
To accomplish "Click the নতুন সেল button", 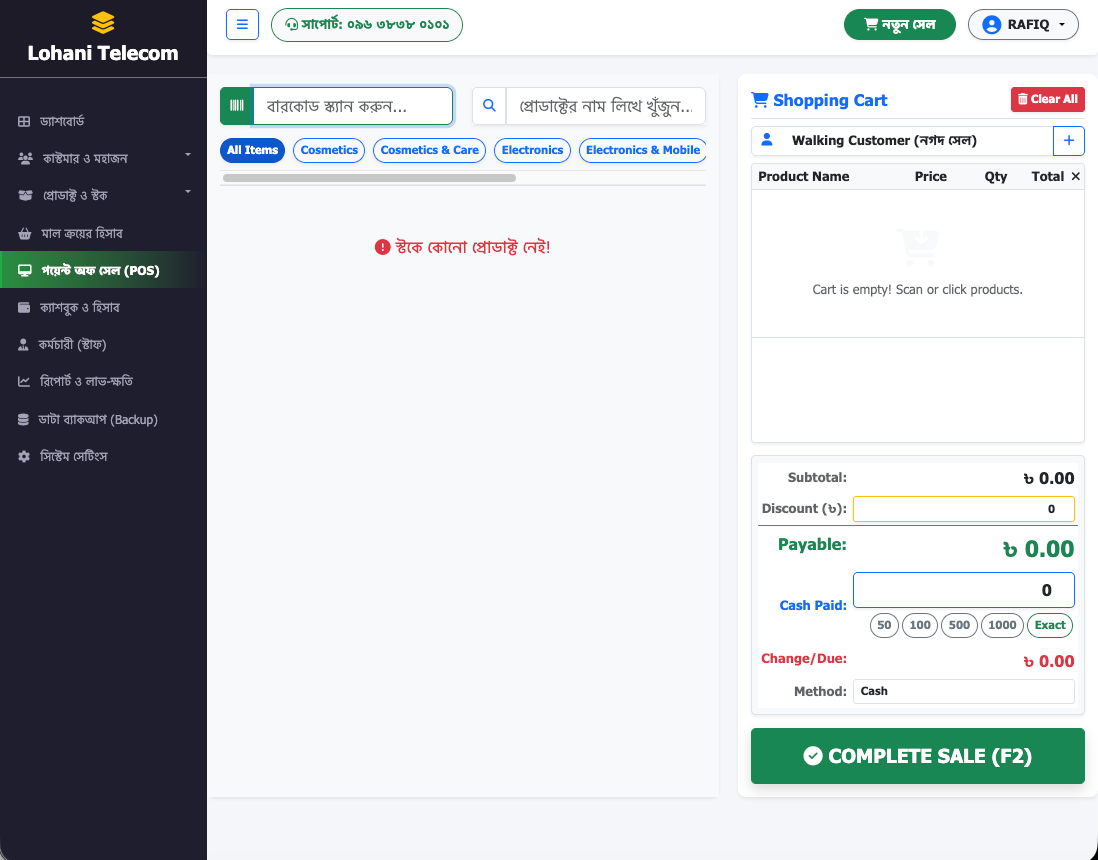I will 900,25.
